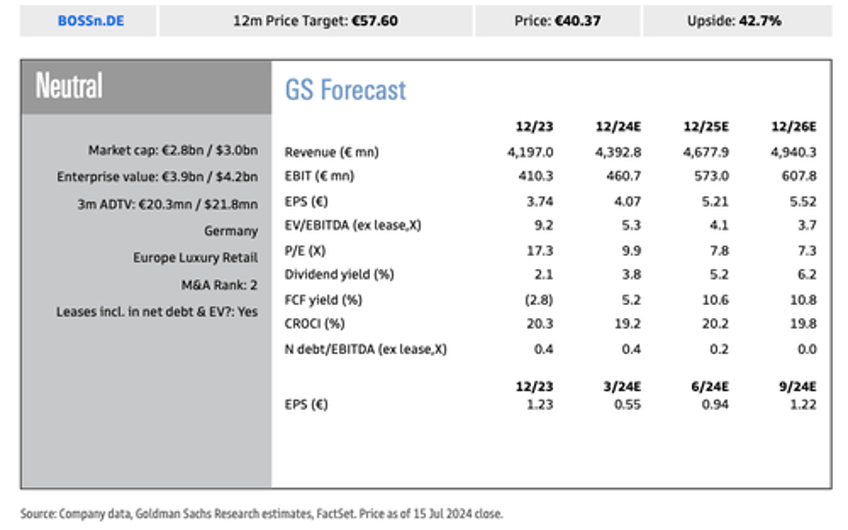
Task: Click the quarterly EPS value 0.94
Action: tap(715, 405)
